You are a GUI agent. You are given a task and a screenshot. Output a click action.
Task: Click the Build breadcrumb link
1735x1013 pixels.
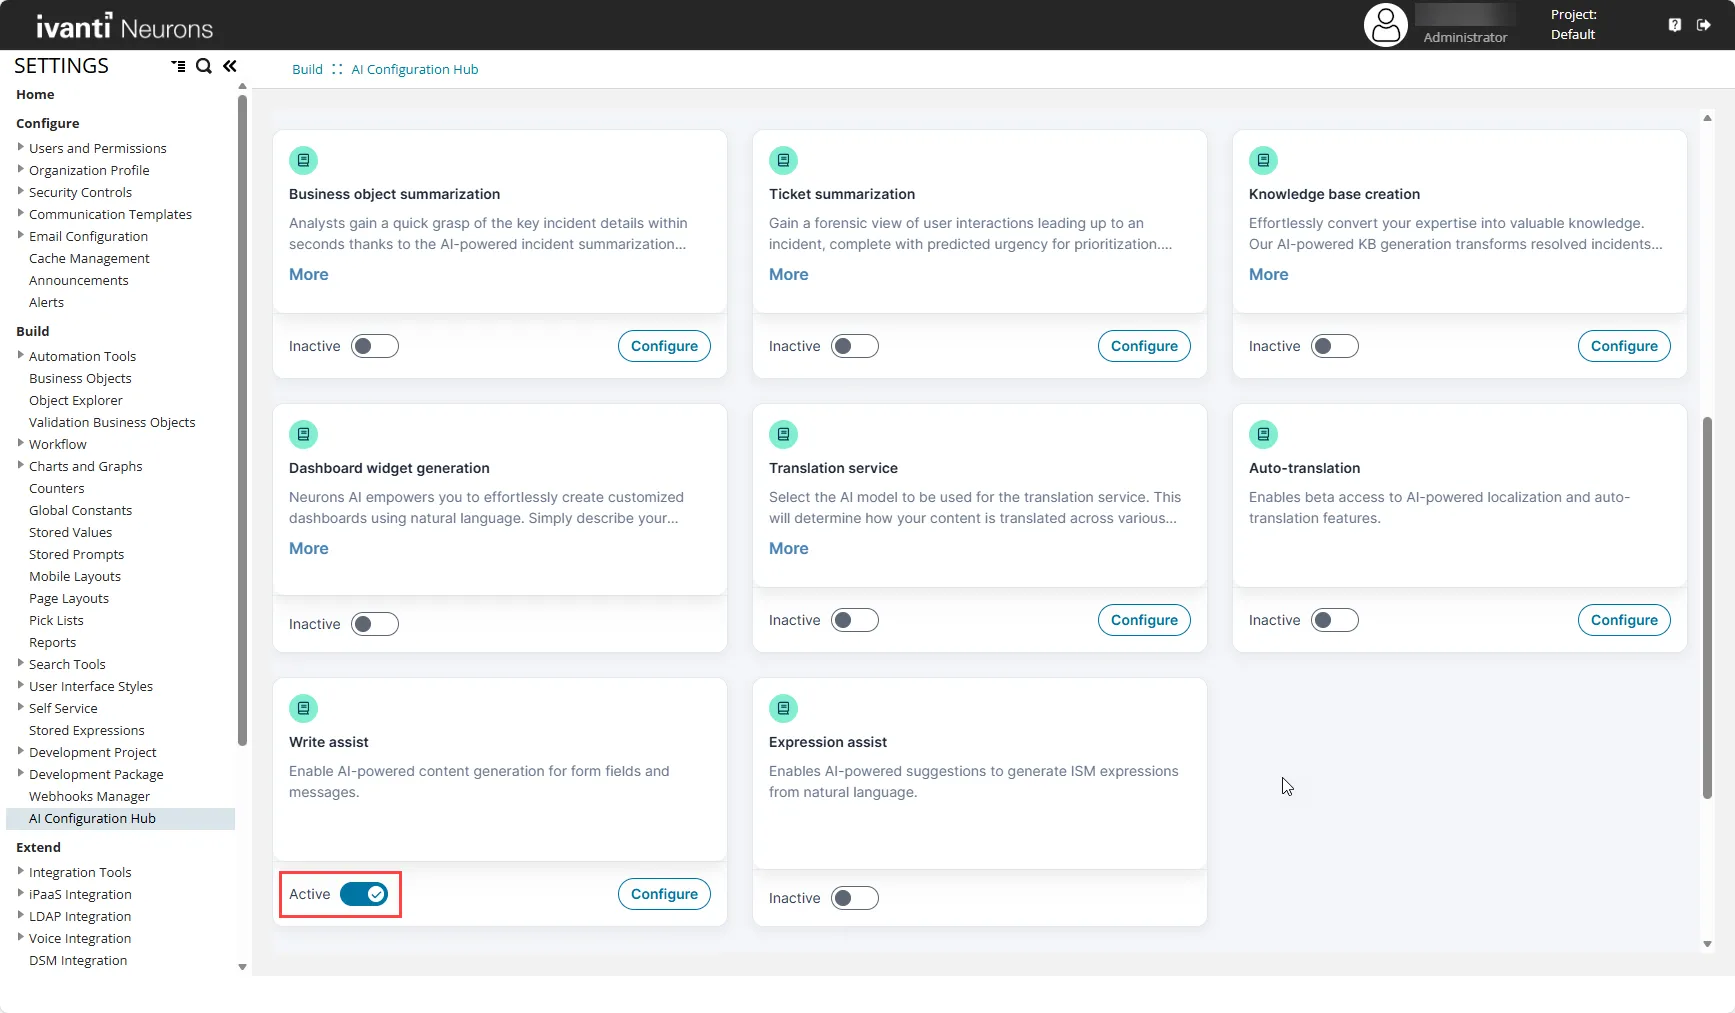[307, 69]
